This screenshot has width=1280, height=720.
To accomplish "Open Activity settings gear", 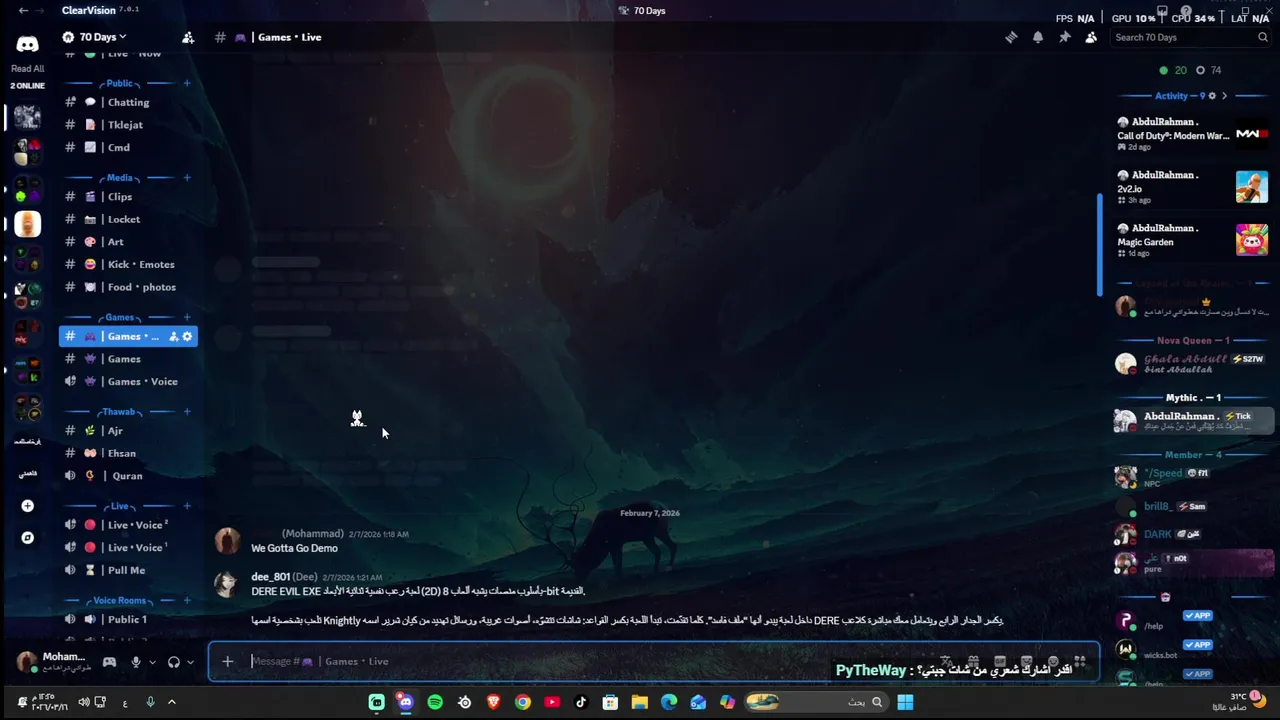I will pos(1212,96).
